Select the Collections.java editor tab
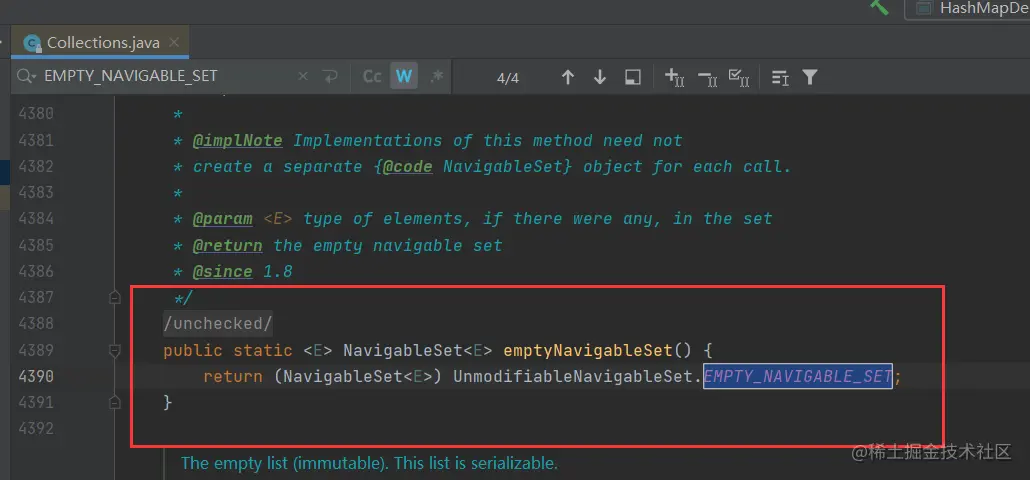 pyautogui.click(x=102, y=43)
